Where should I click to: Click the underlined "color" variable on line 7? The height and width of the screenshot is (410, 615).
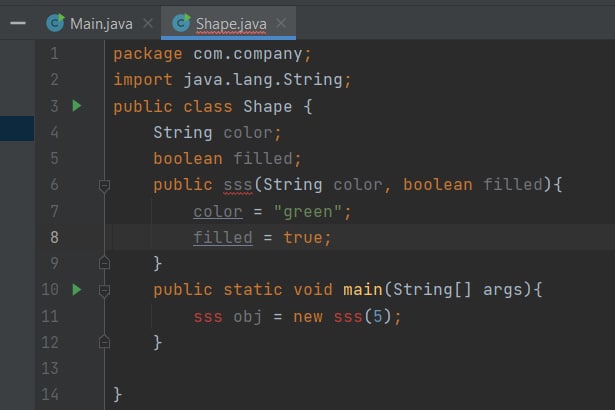pos(218,212)
